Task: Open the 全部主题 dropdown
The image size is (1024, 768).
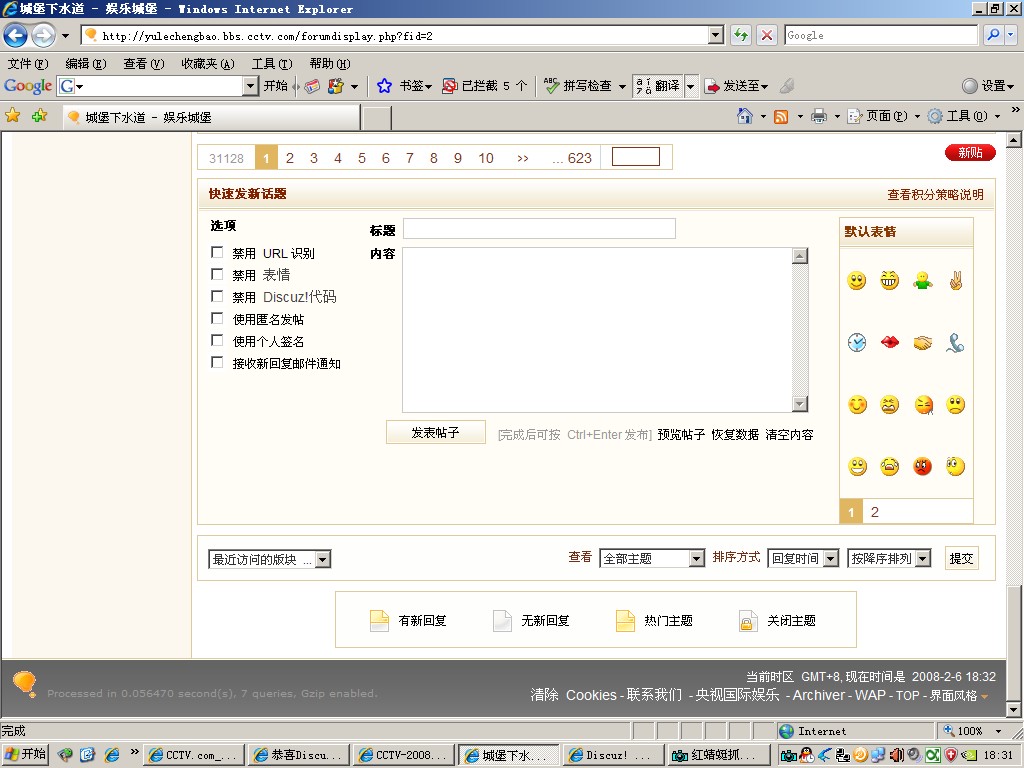Action: point(652,559)
